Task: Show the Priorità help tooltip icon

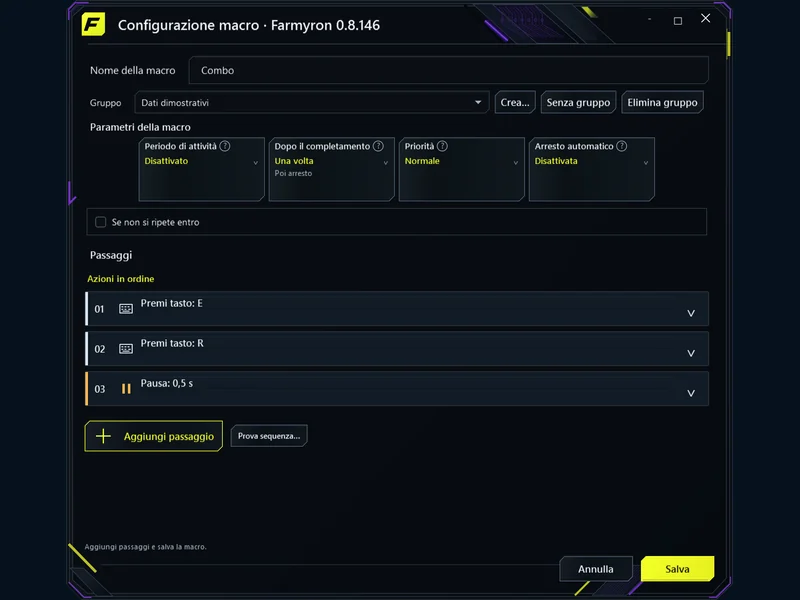Action: coord(442,146)
